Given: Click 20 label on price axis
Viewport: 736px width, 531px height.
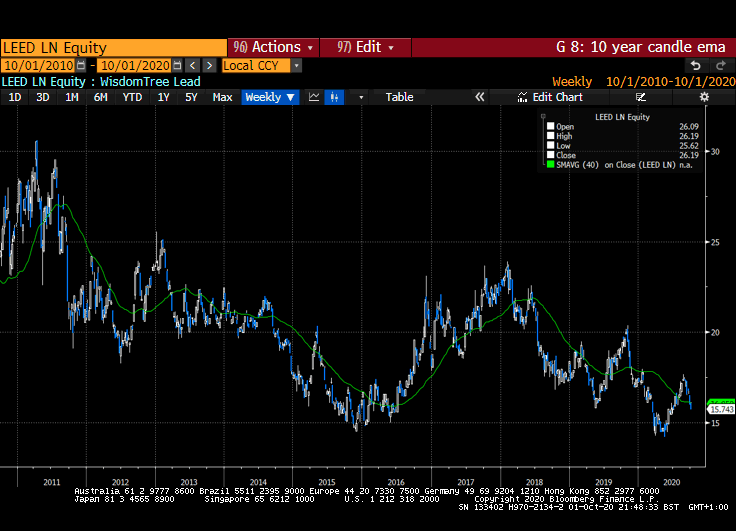Looking at the screenshot, I should pyautogui.click(x=715, y=332).
